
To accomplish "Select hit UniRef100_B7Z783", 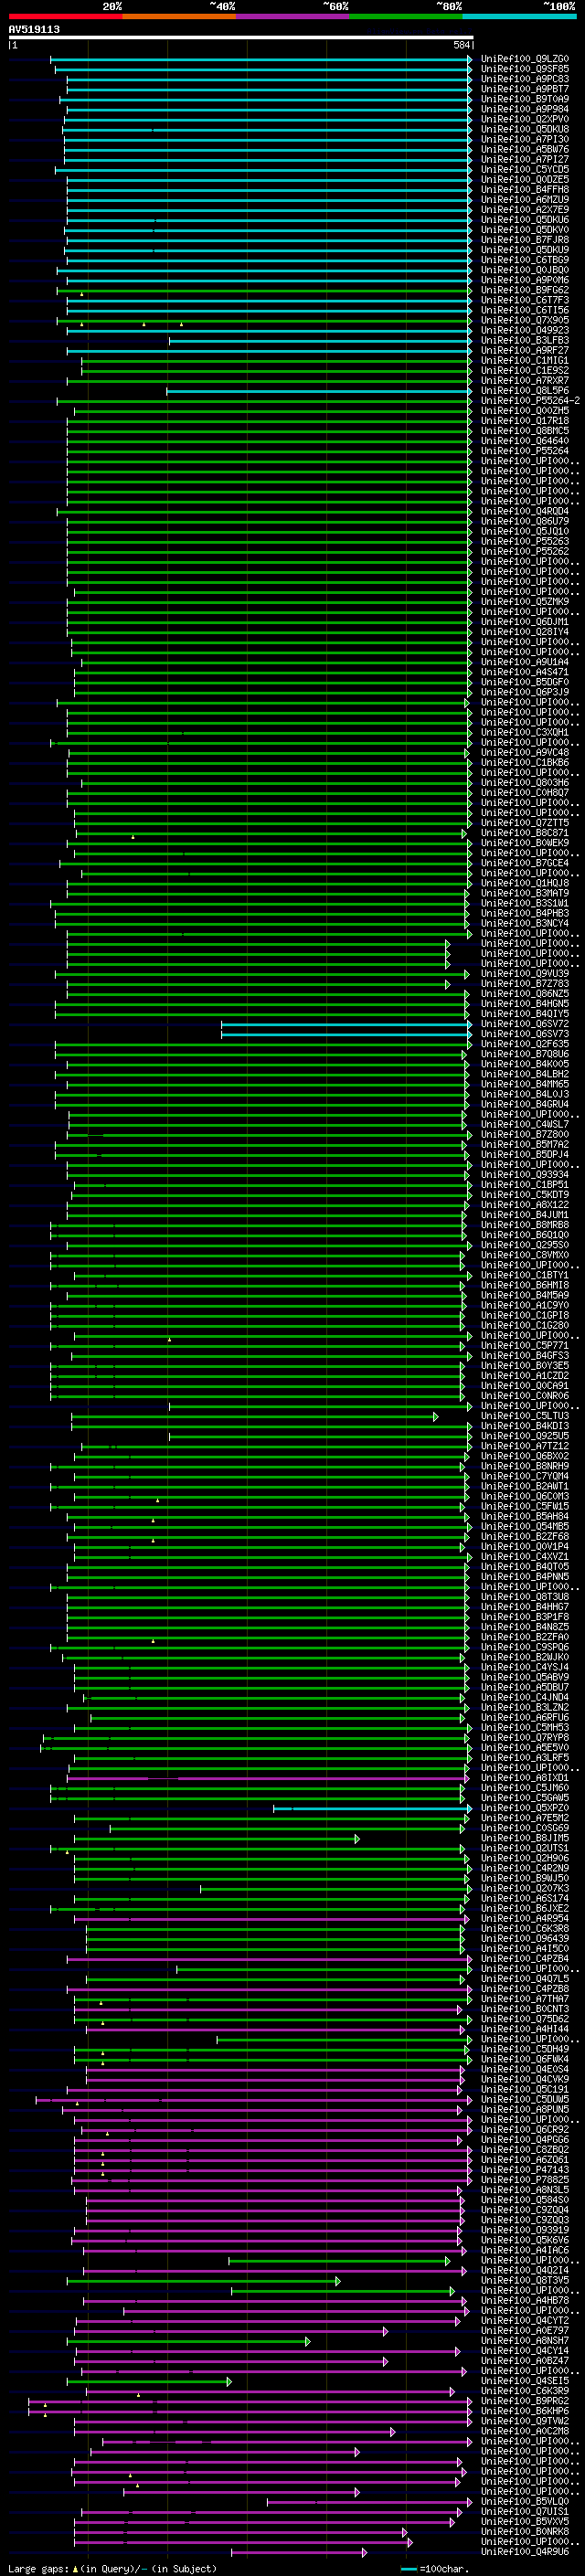I will coord(524,984).
